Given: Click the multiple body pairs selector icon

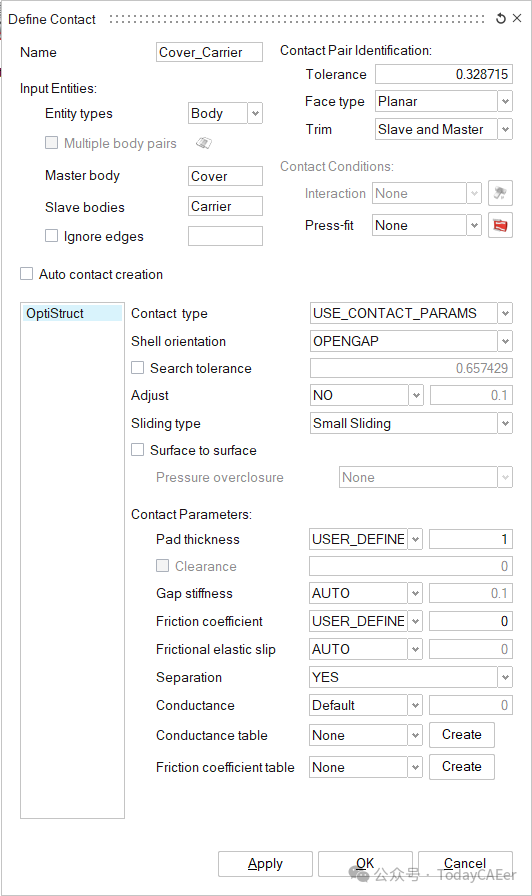Looking at the screenshot, I should [203, 143].
